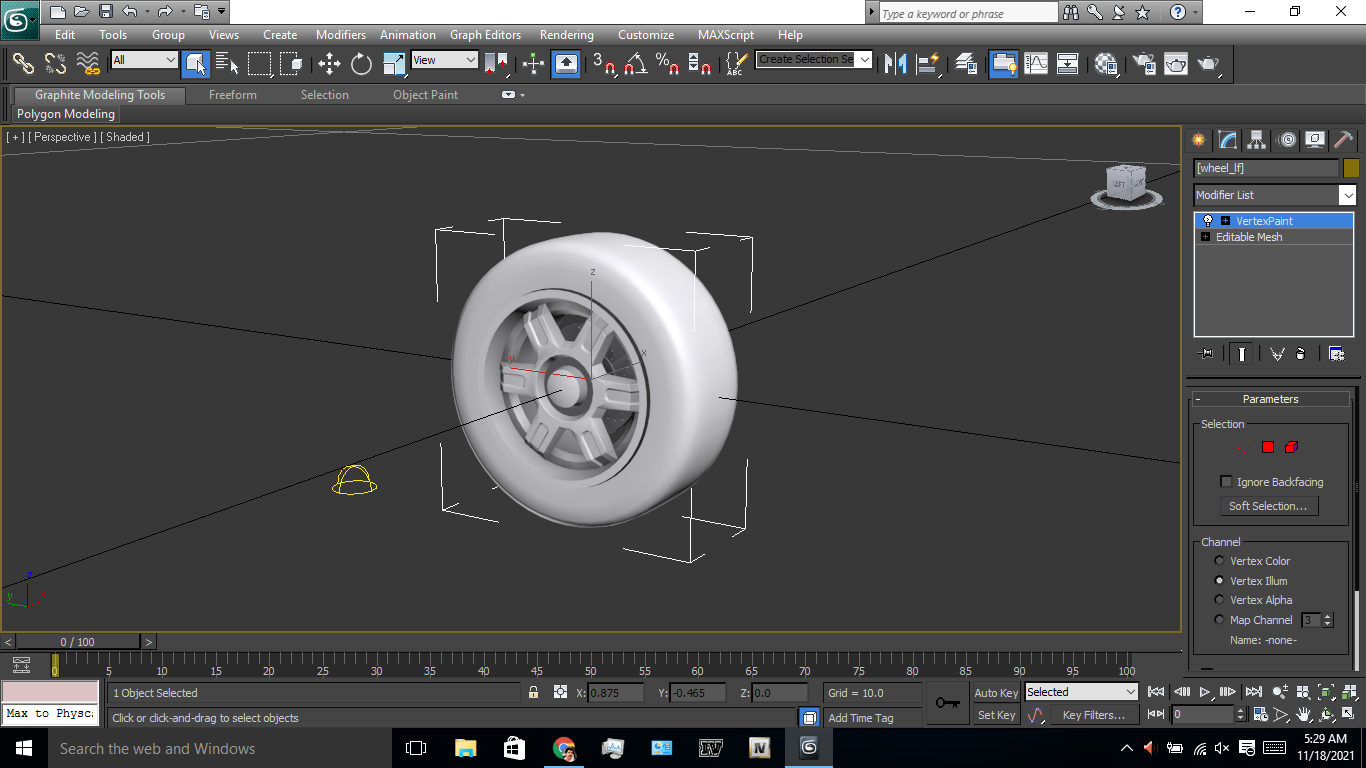Screen dimensions: 1366x768
Task: Open the Utilities panel hammer icon
Action: 1343,140
